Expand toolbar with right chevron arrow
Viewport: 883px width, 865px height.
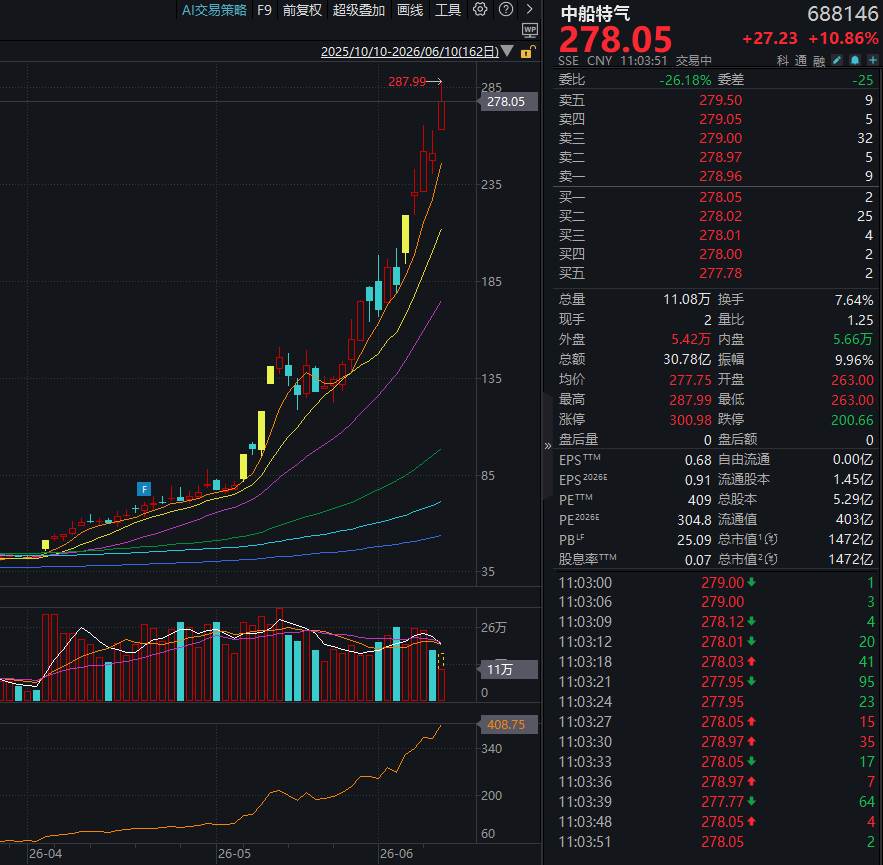pos(529,9)
